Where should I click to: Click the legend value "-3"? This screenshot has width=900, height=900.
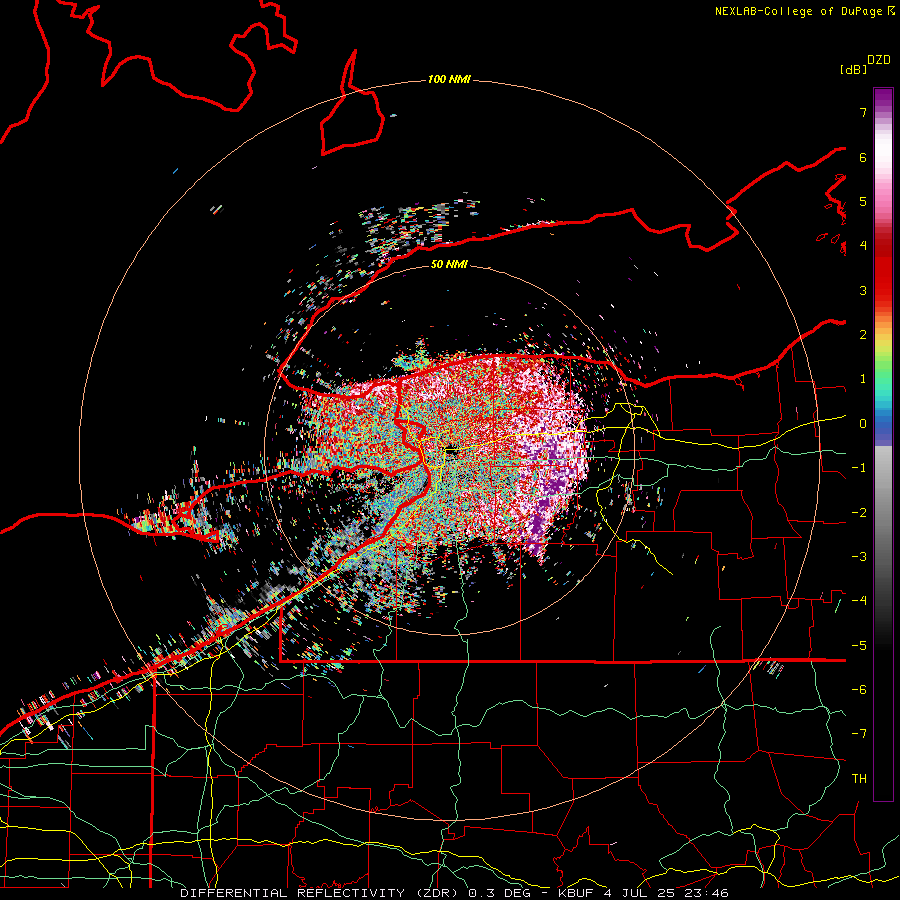pos(859,556)
